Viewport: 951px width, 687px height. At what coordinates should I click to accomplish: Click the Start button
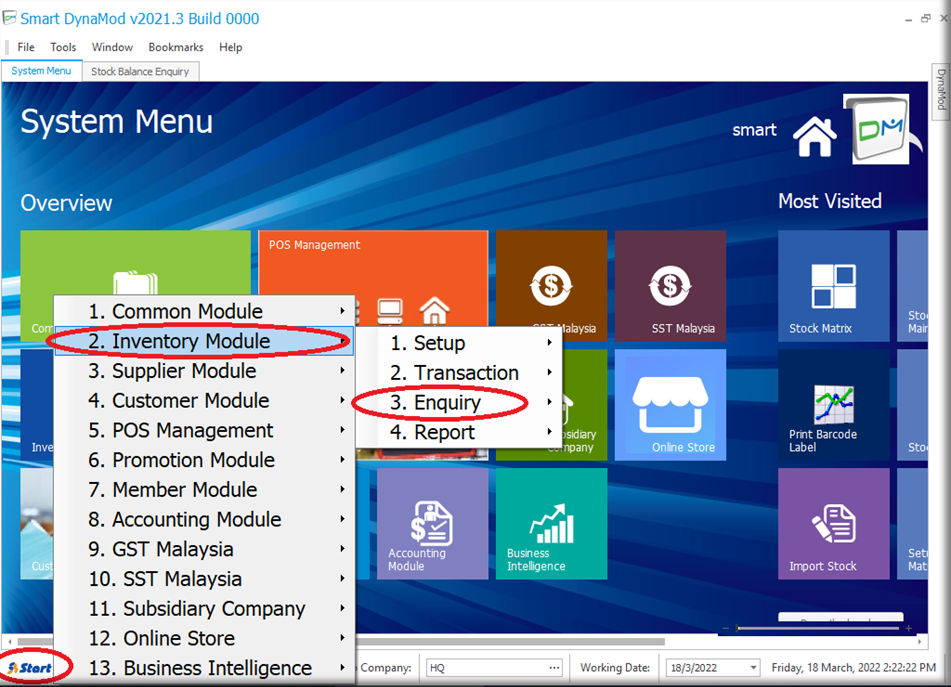[30, 668]
